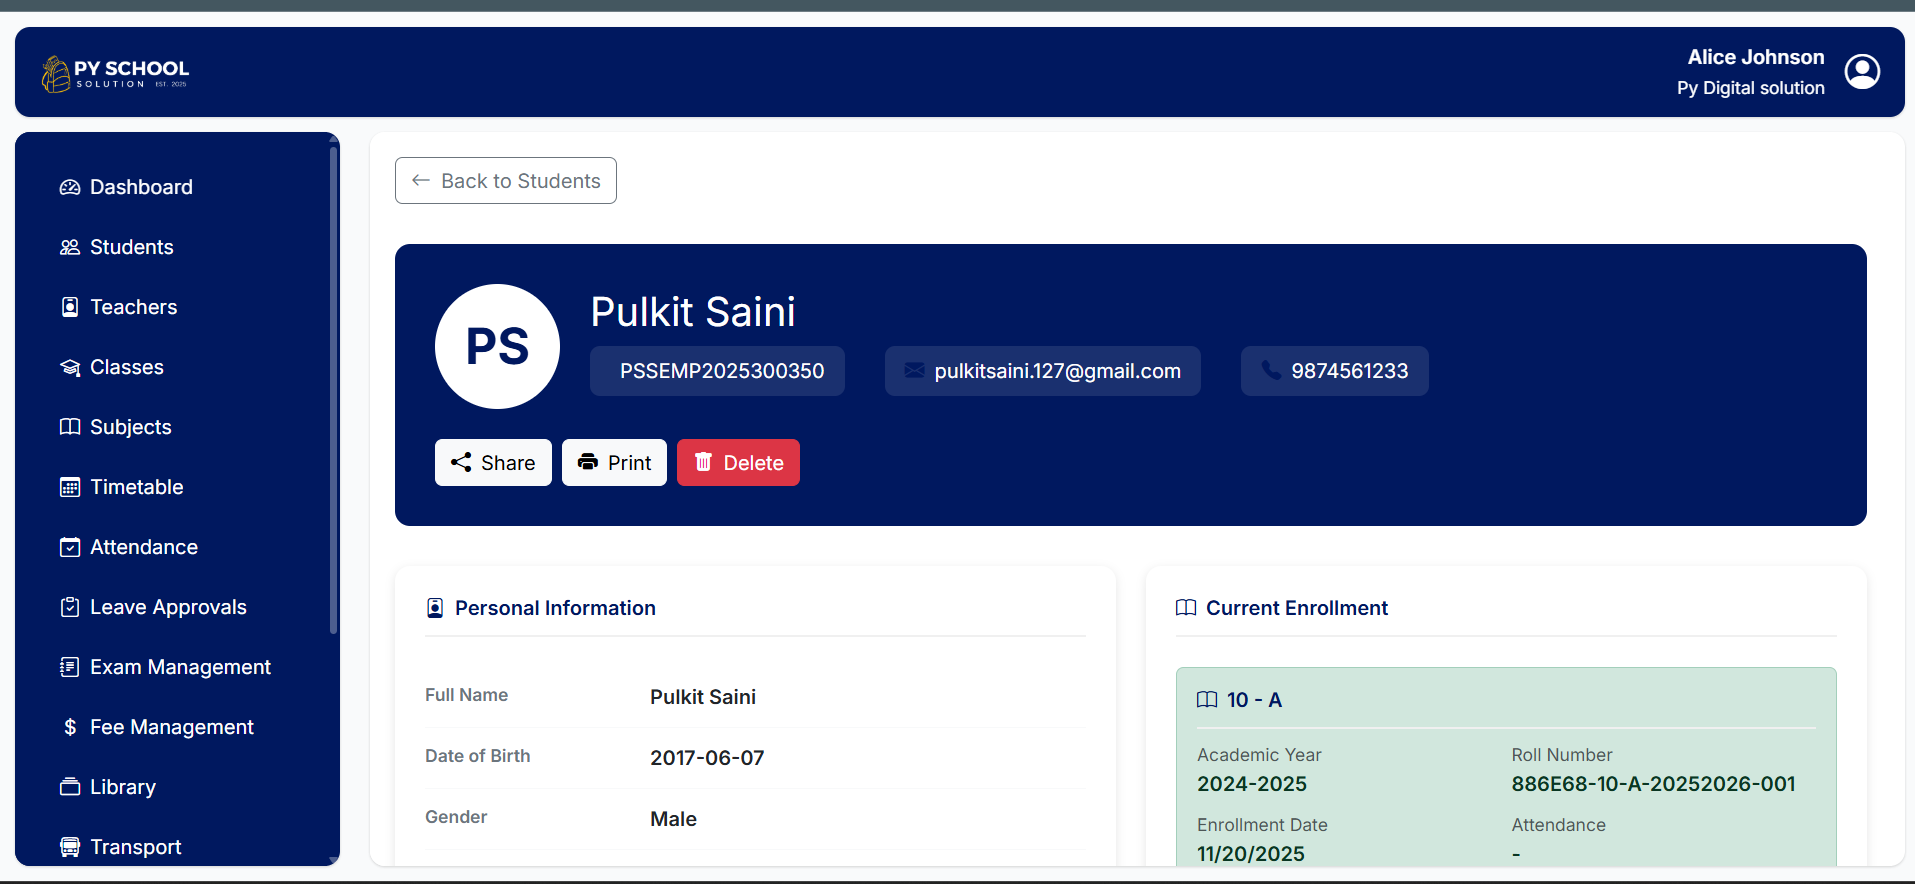Click the Current Enrollment book icon
Viewport: 1915px width, 884px height.
click(1186, 608)
